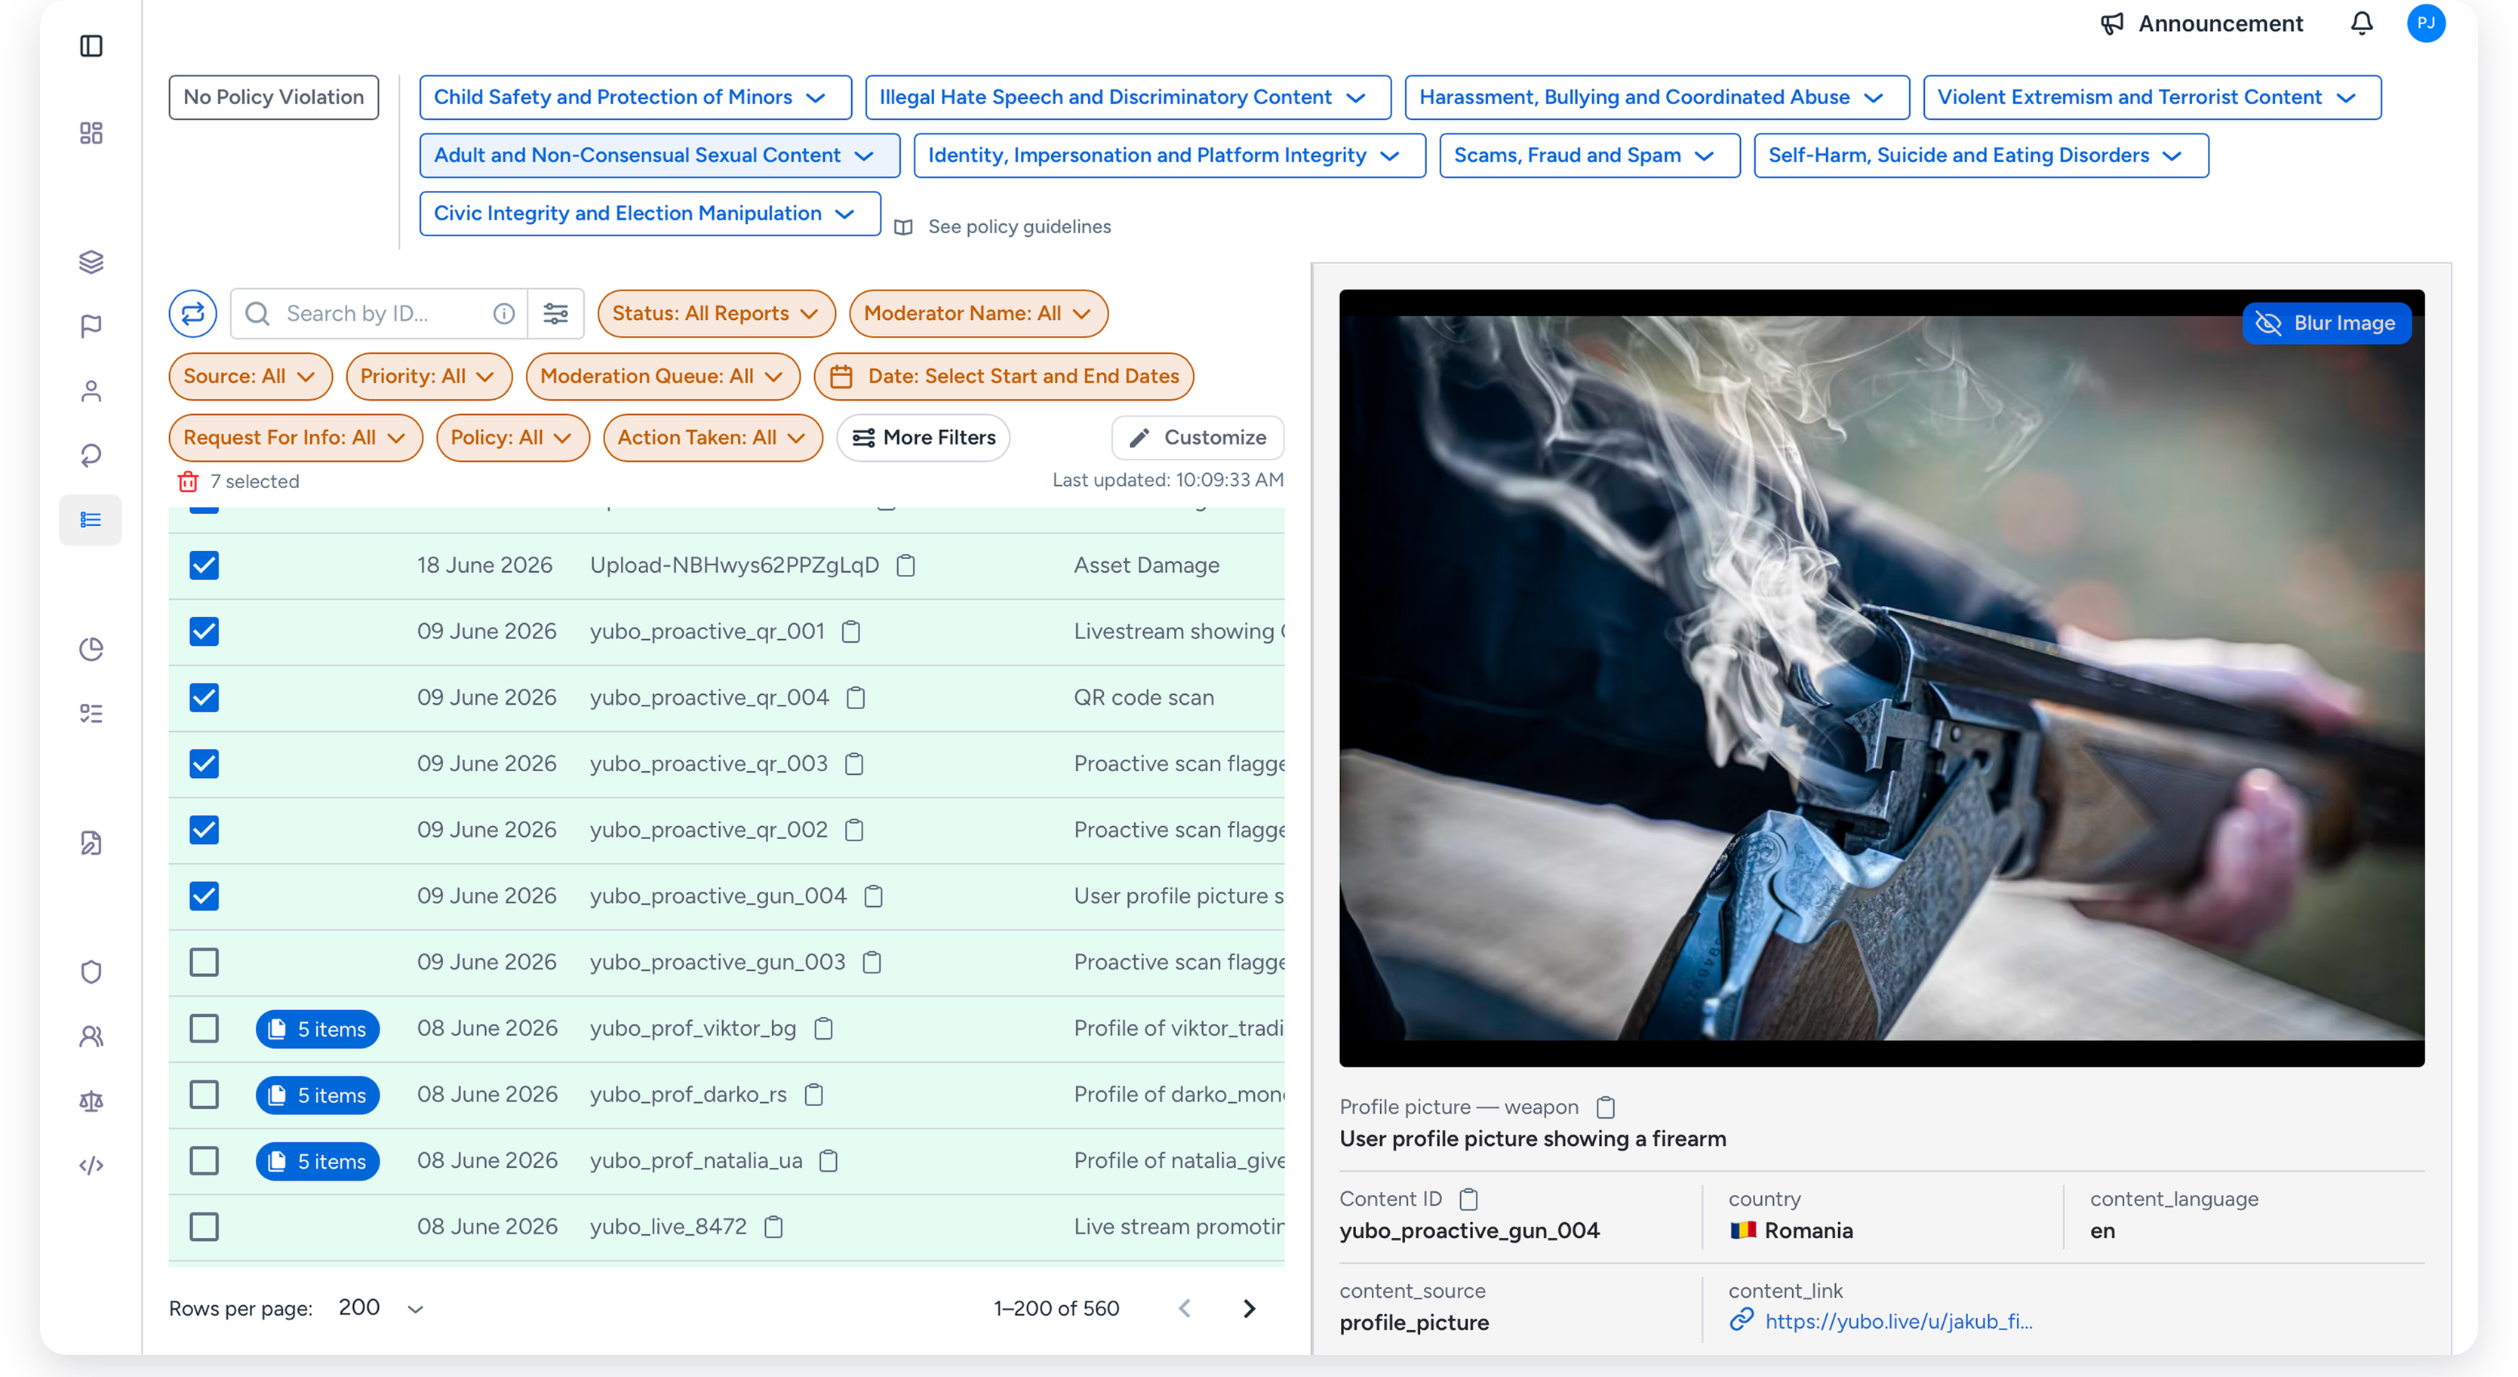Expand Adult and Non-Consensual Sexual Content

click(659, 155)
